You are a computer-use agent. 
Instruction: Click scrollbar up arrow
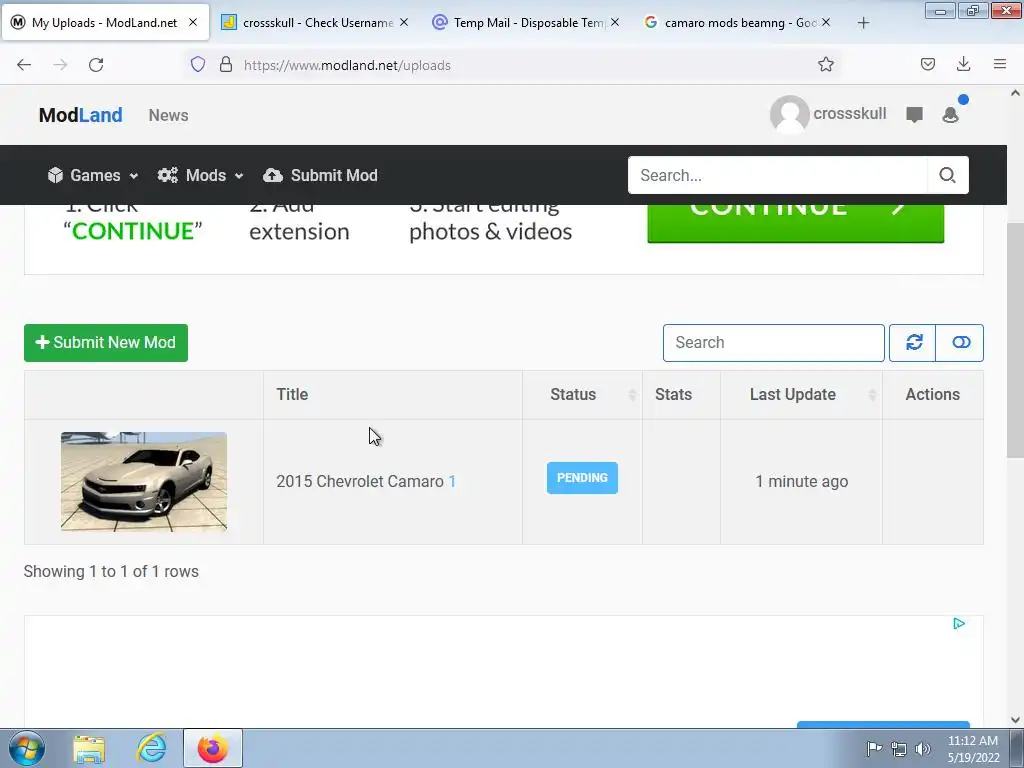pyautogui.click(x=1015, y=93)
